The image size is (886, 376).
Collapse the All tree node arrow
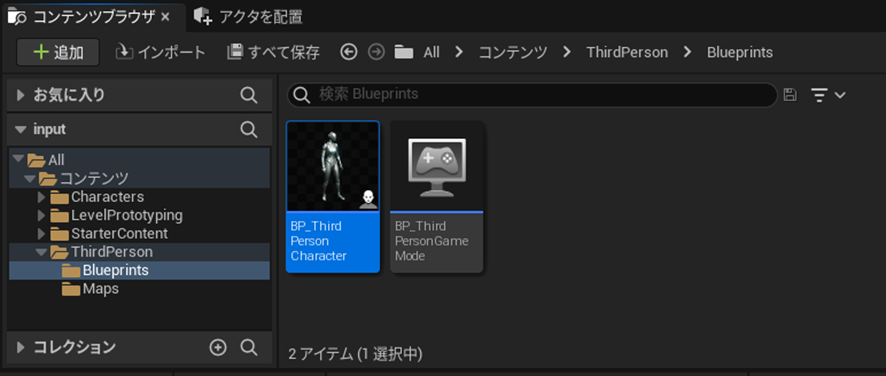click(x=18, y=159)
